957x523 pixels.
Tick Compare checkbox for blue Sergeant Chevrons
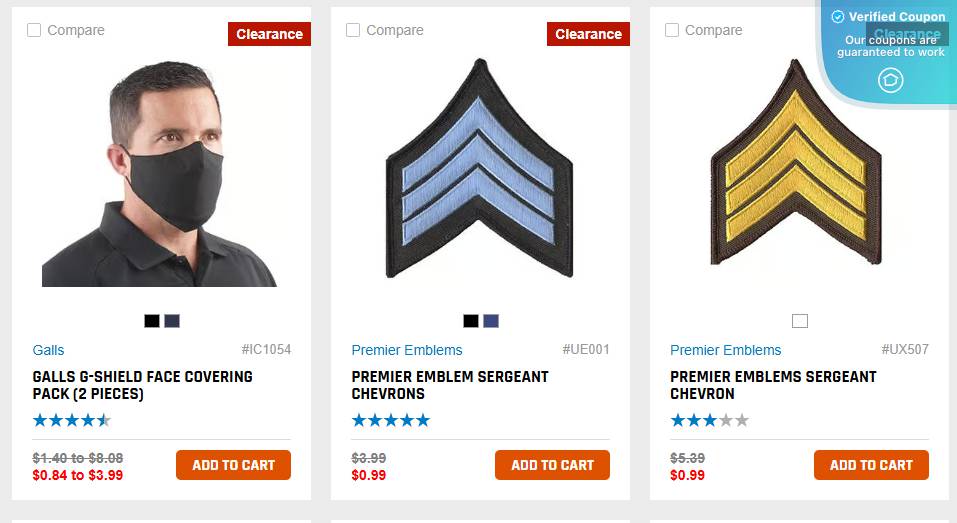(353, 30)
